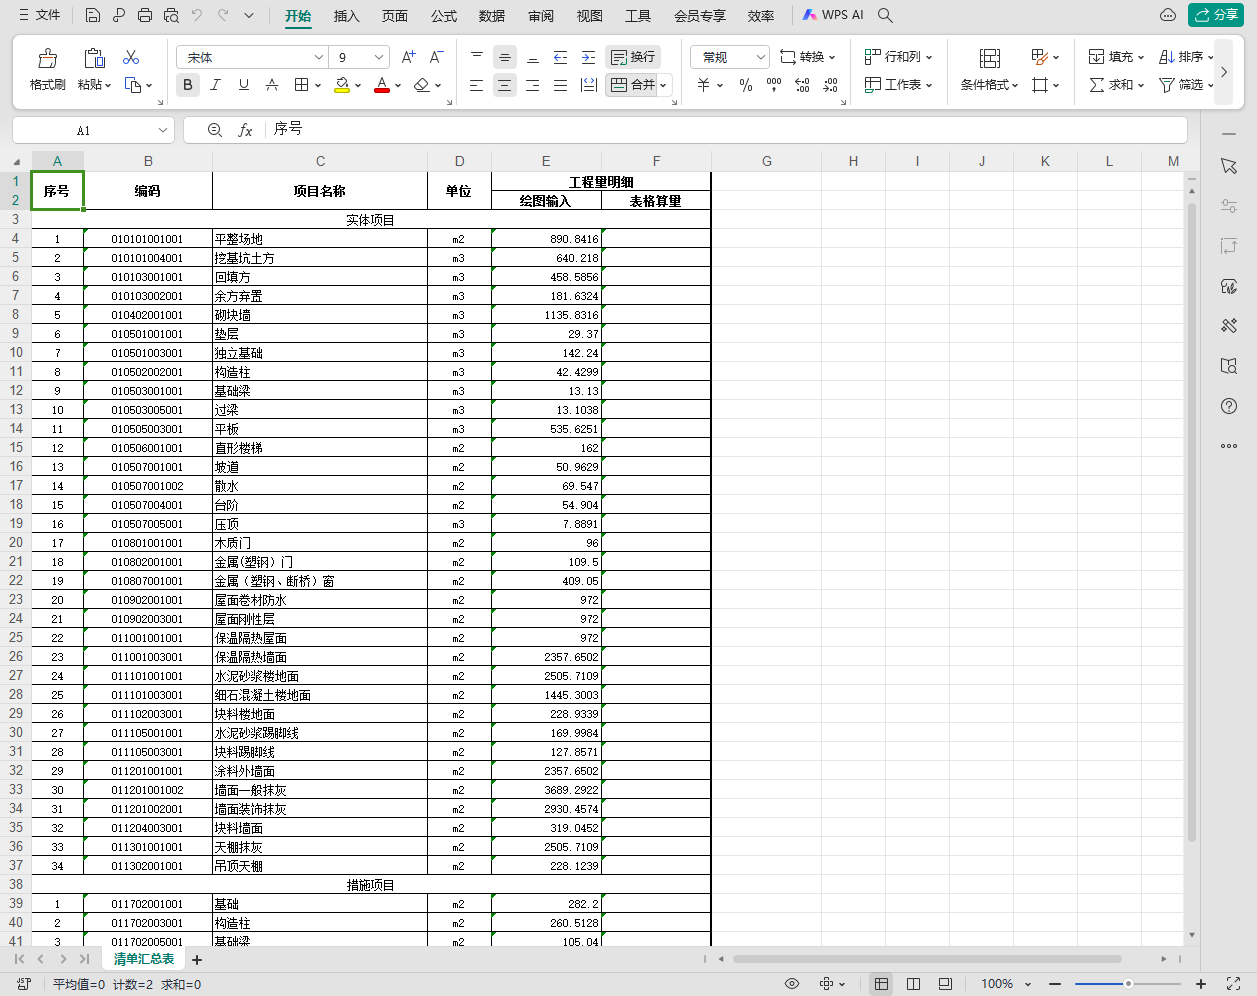The image size is (1257, 996).
Task: Click the decrease indent icon
Action: coord(560,57)
